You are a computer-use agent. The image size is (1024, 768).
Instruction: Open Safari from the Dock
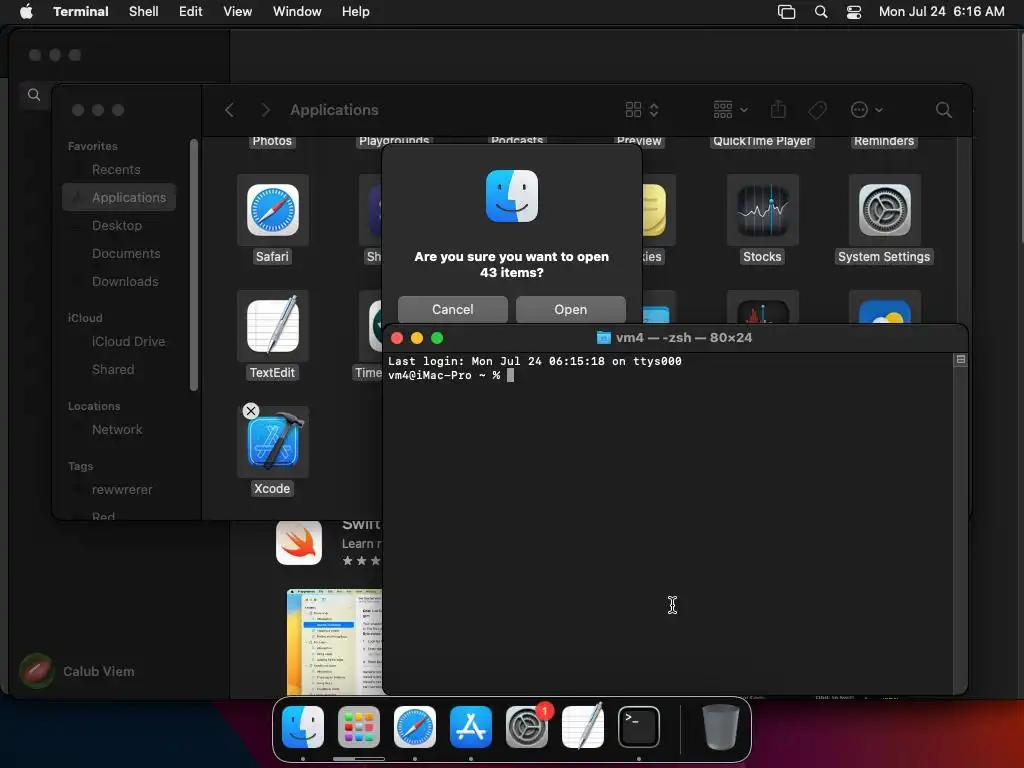[x=415, y=727]
